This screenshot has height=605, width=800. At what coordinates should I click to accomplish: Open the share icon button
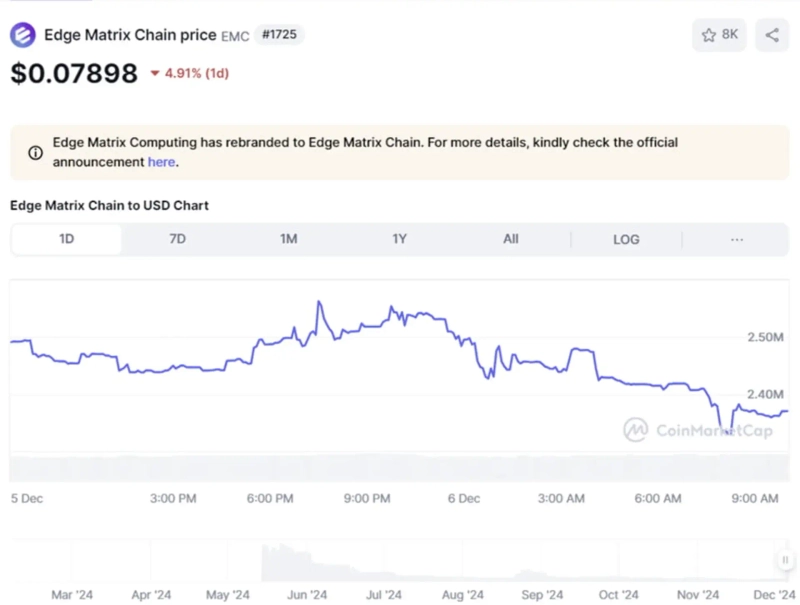[x=772, y=35]
